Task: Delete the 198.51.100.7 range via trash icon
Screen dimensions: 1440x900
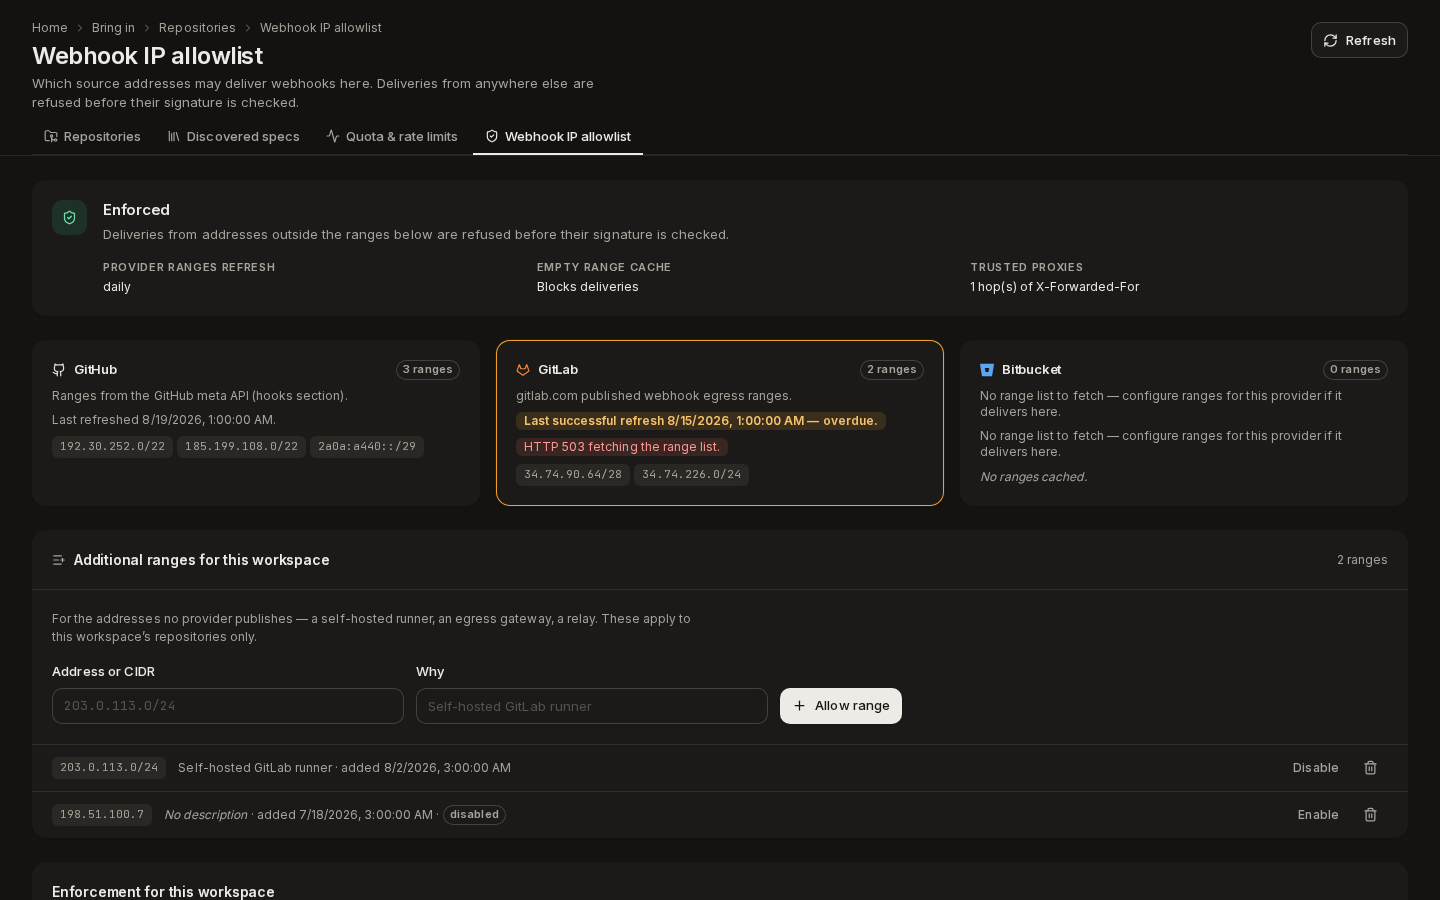Action: [1371, 815]
